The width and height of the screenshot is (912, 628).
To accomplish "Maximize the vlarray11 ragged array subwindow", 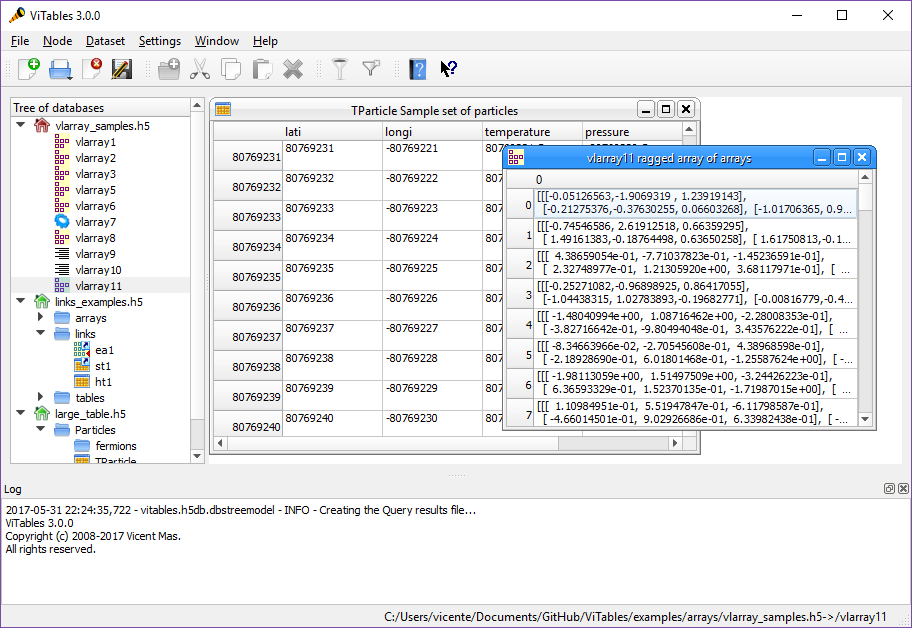I will point(842,157).
